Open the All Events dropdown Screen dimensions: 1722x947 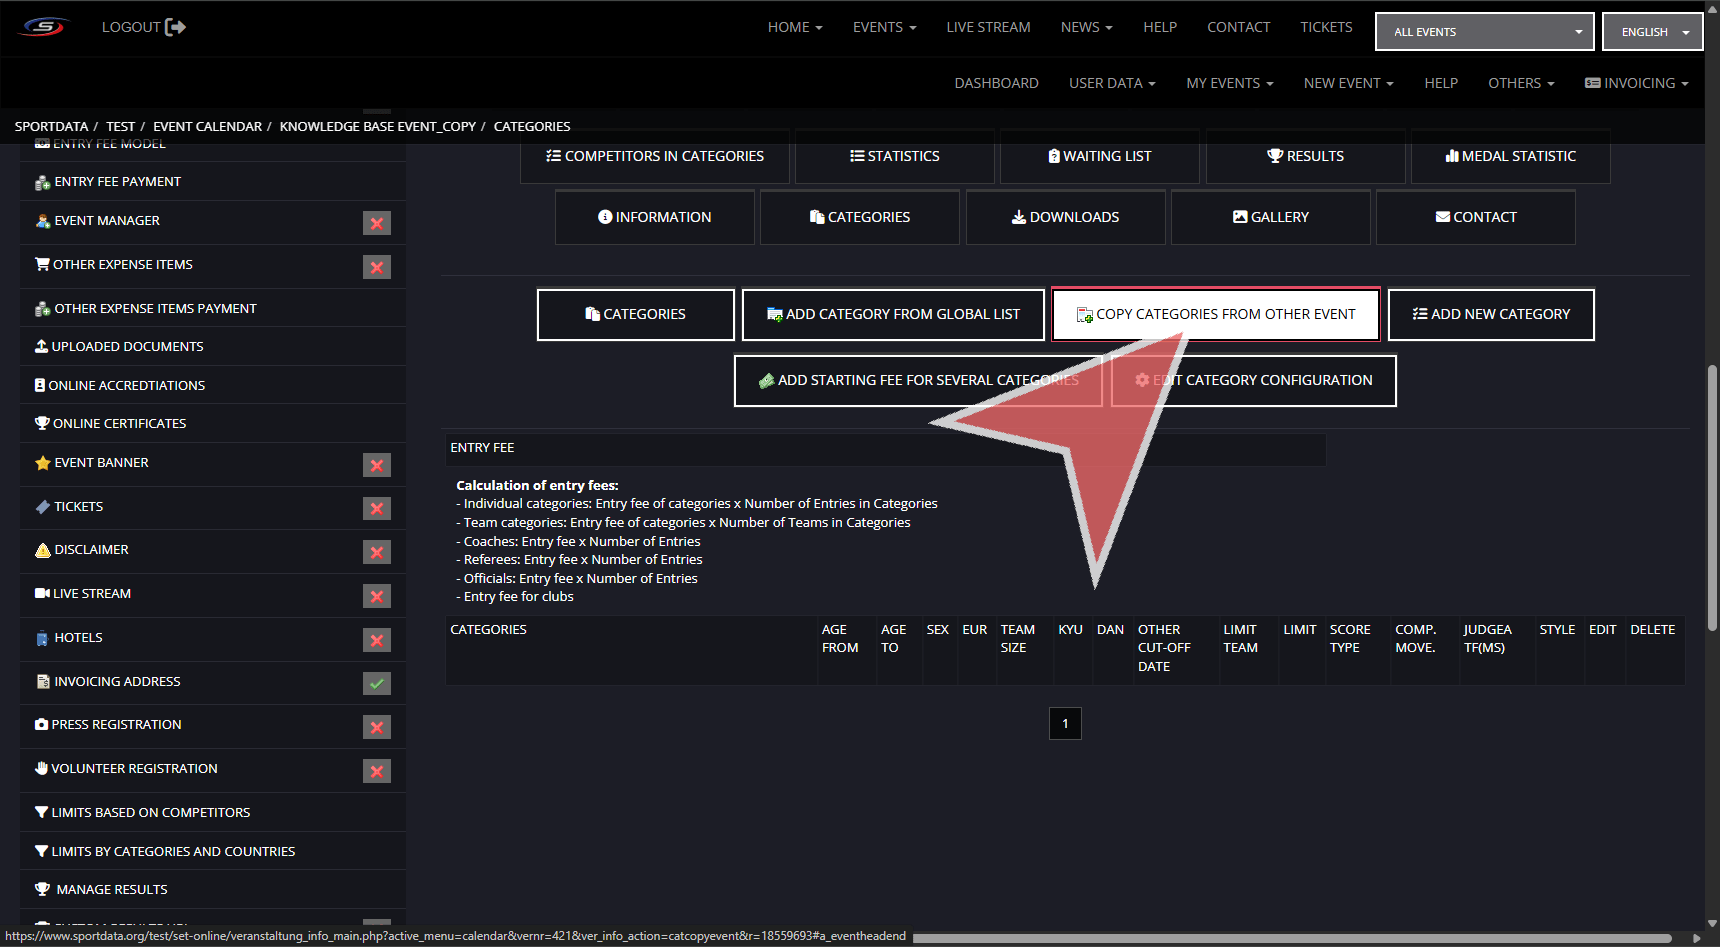(1484, 32)
